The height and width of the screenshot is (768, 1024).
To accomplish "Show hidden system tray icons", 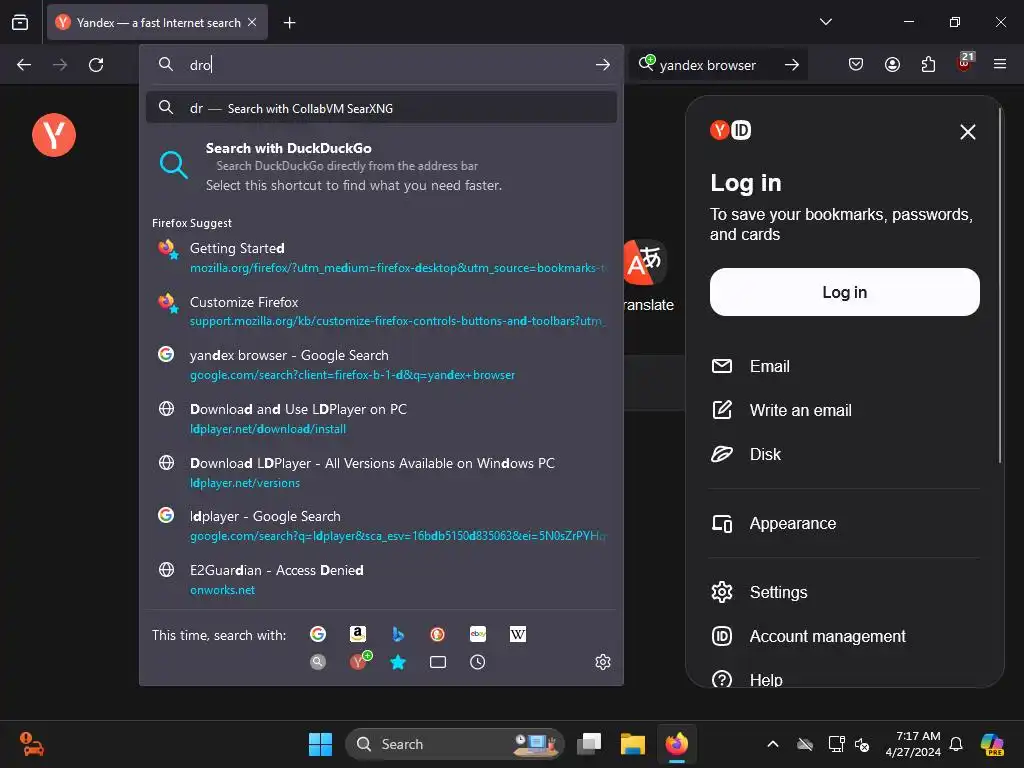I will [x=773, y=744].
